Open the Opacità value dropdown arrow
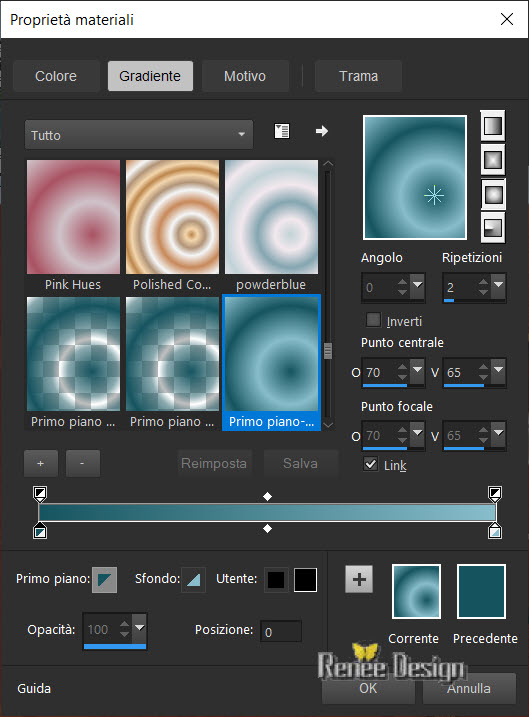The width and height of the screenshot is (529, 717). point(139,628)
